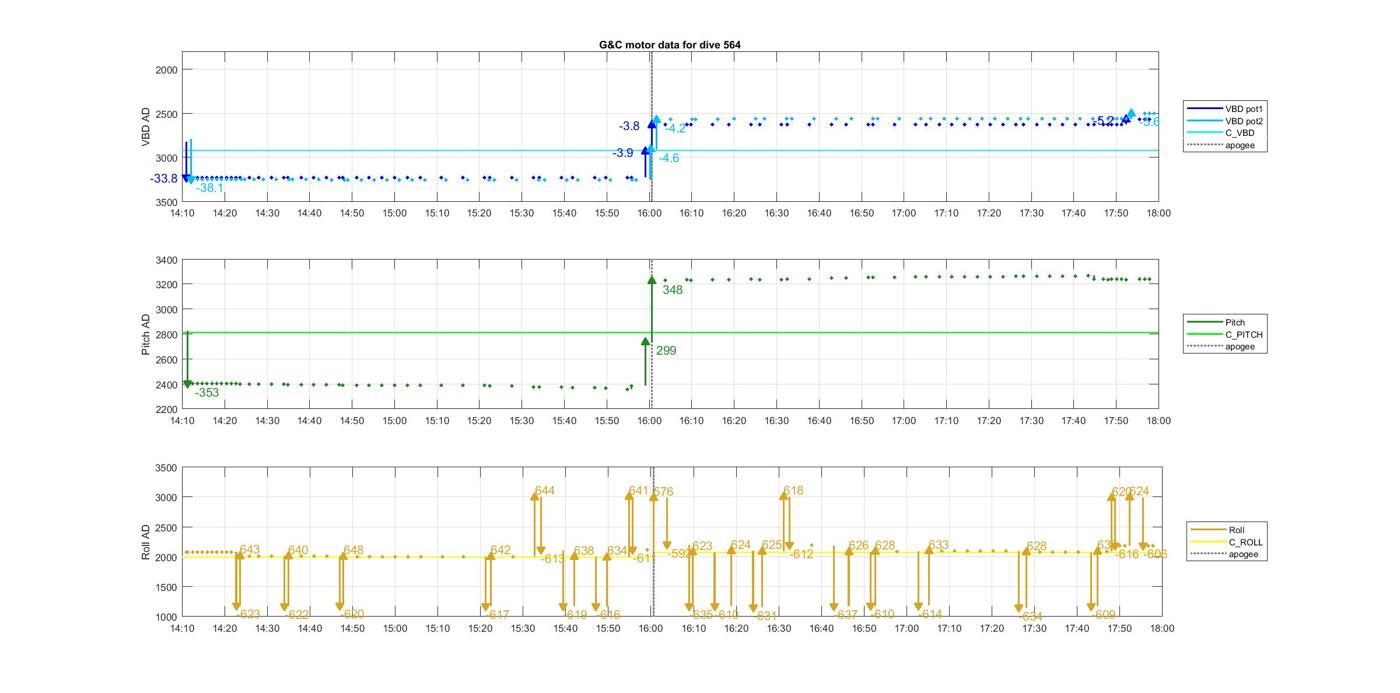This screenshot has width=1400, height=693.
Task: Click the 16:00 tick under the Roll plot
Action: [651, 629]
